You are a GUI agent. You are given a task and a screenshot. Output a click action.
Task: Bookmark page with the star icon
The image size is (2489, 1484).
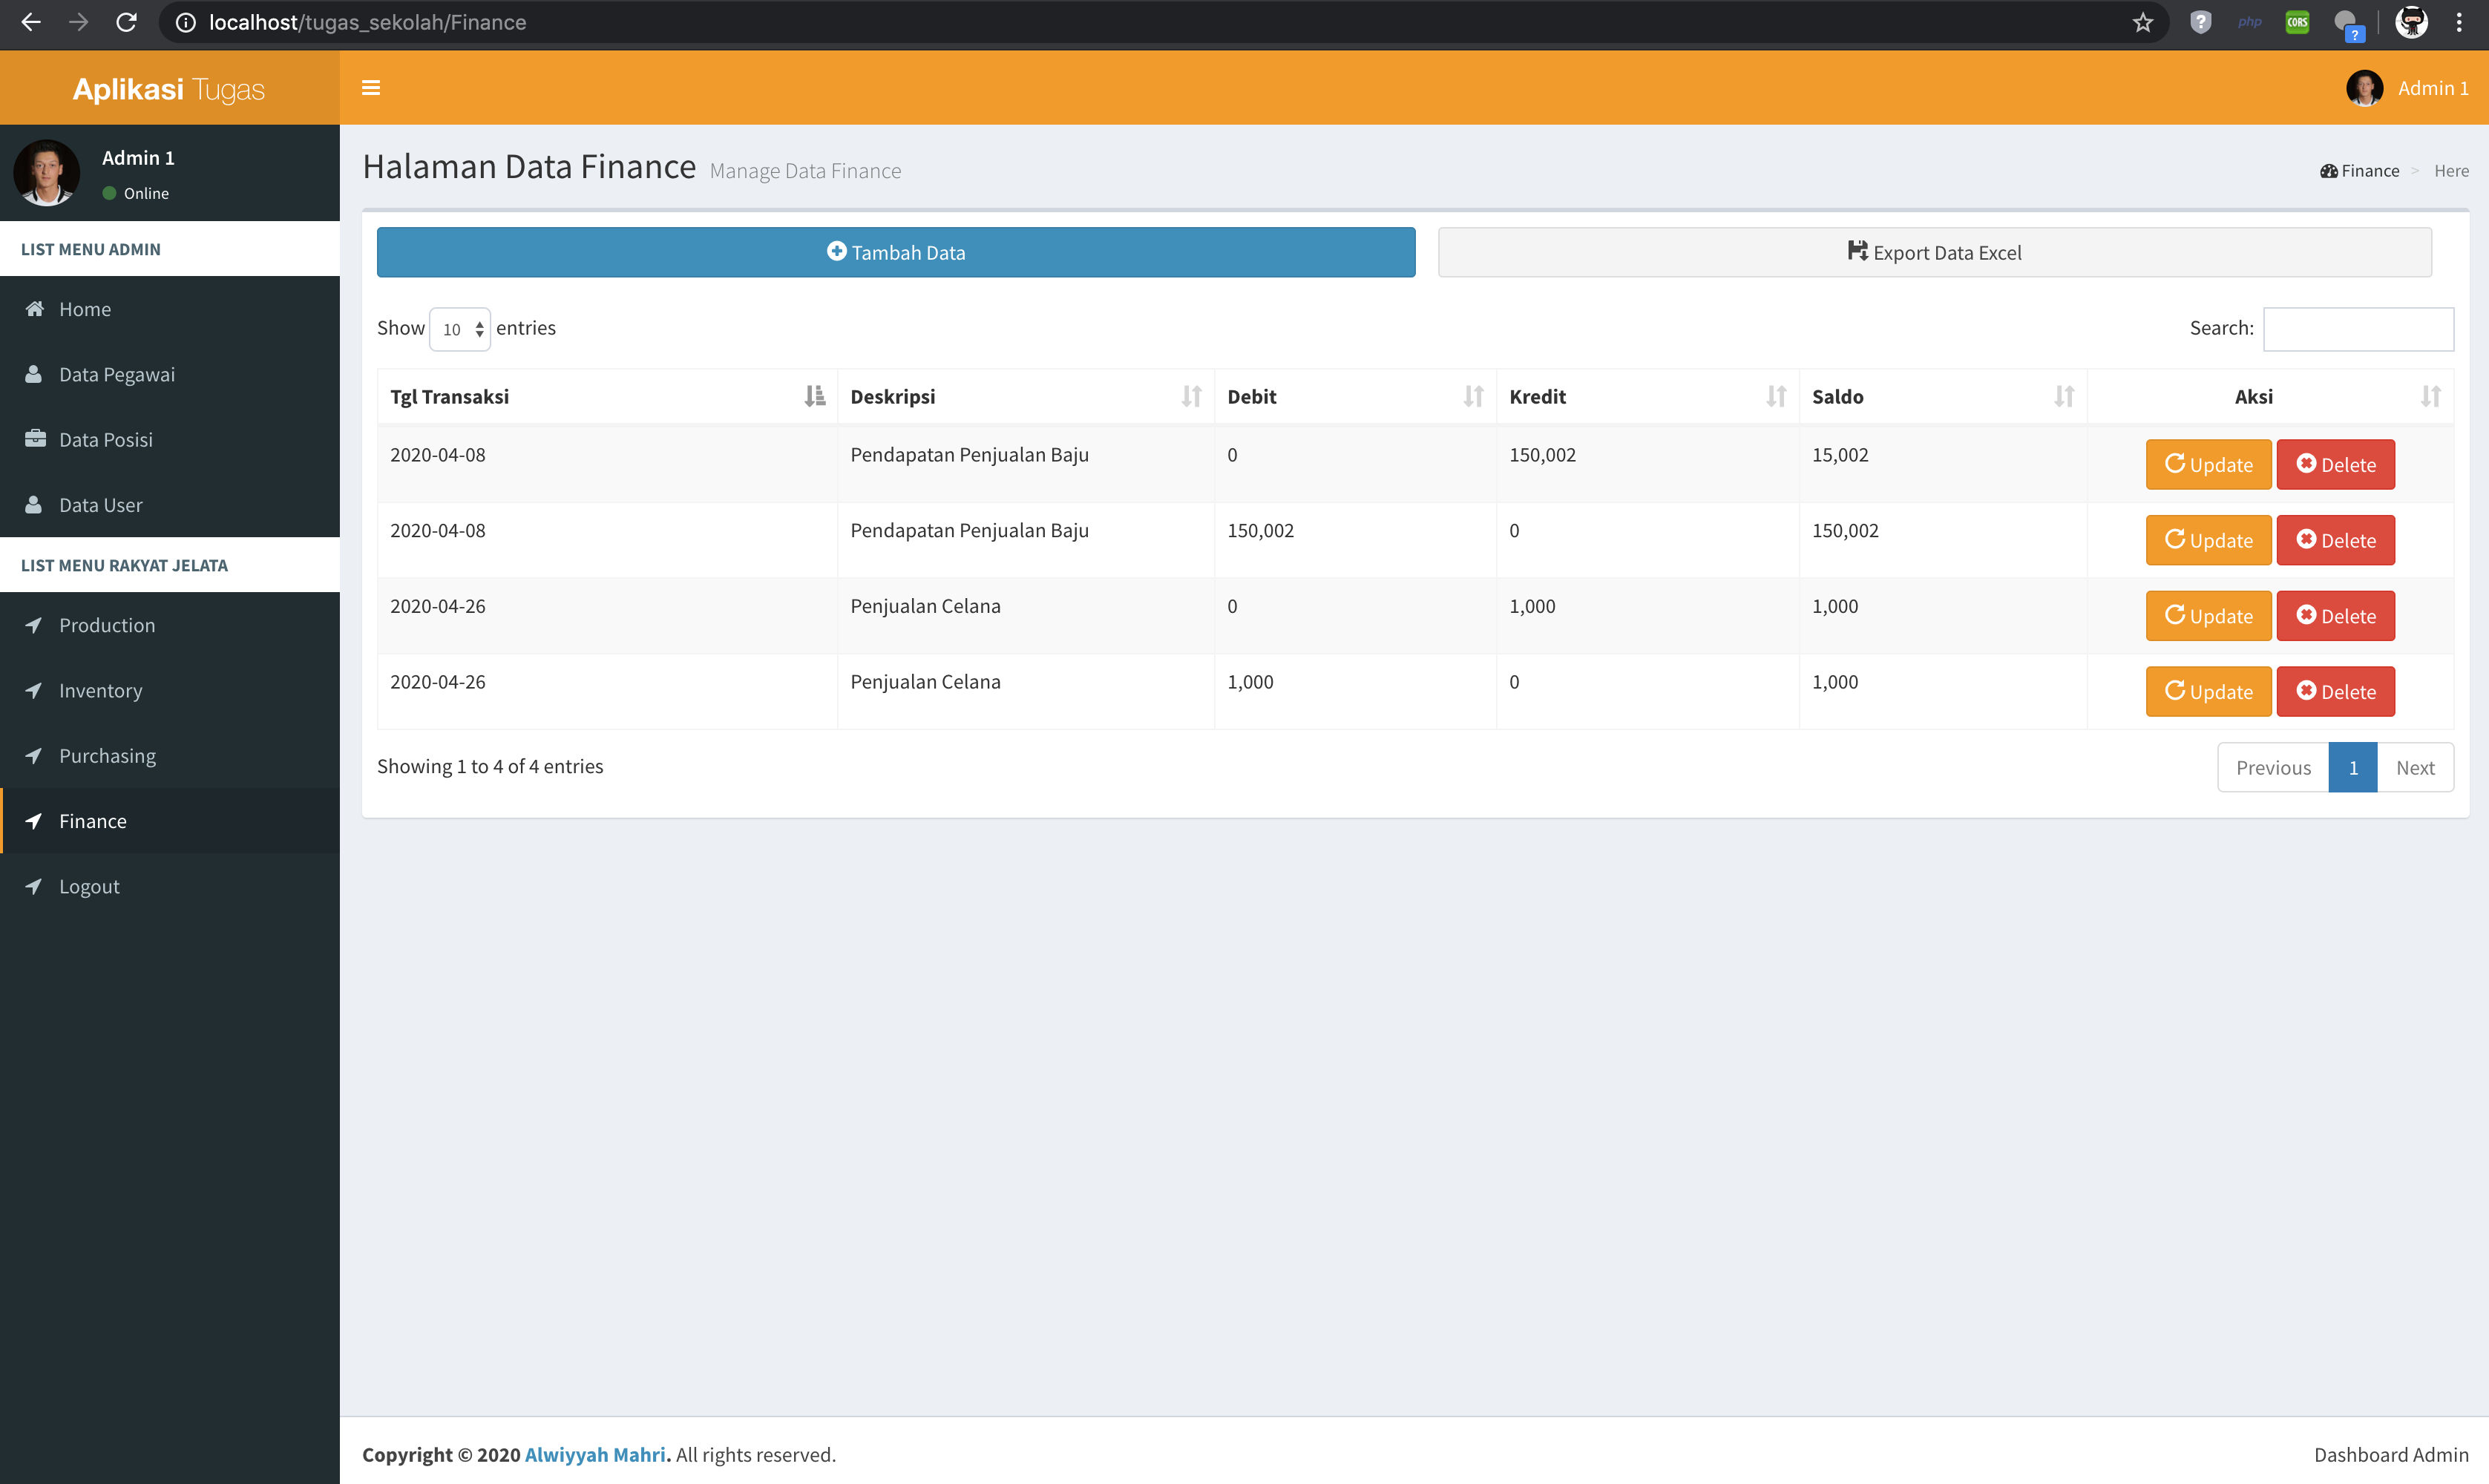[x=2142, y=22]
